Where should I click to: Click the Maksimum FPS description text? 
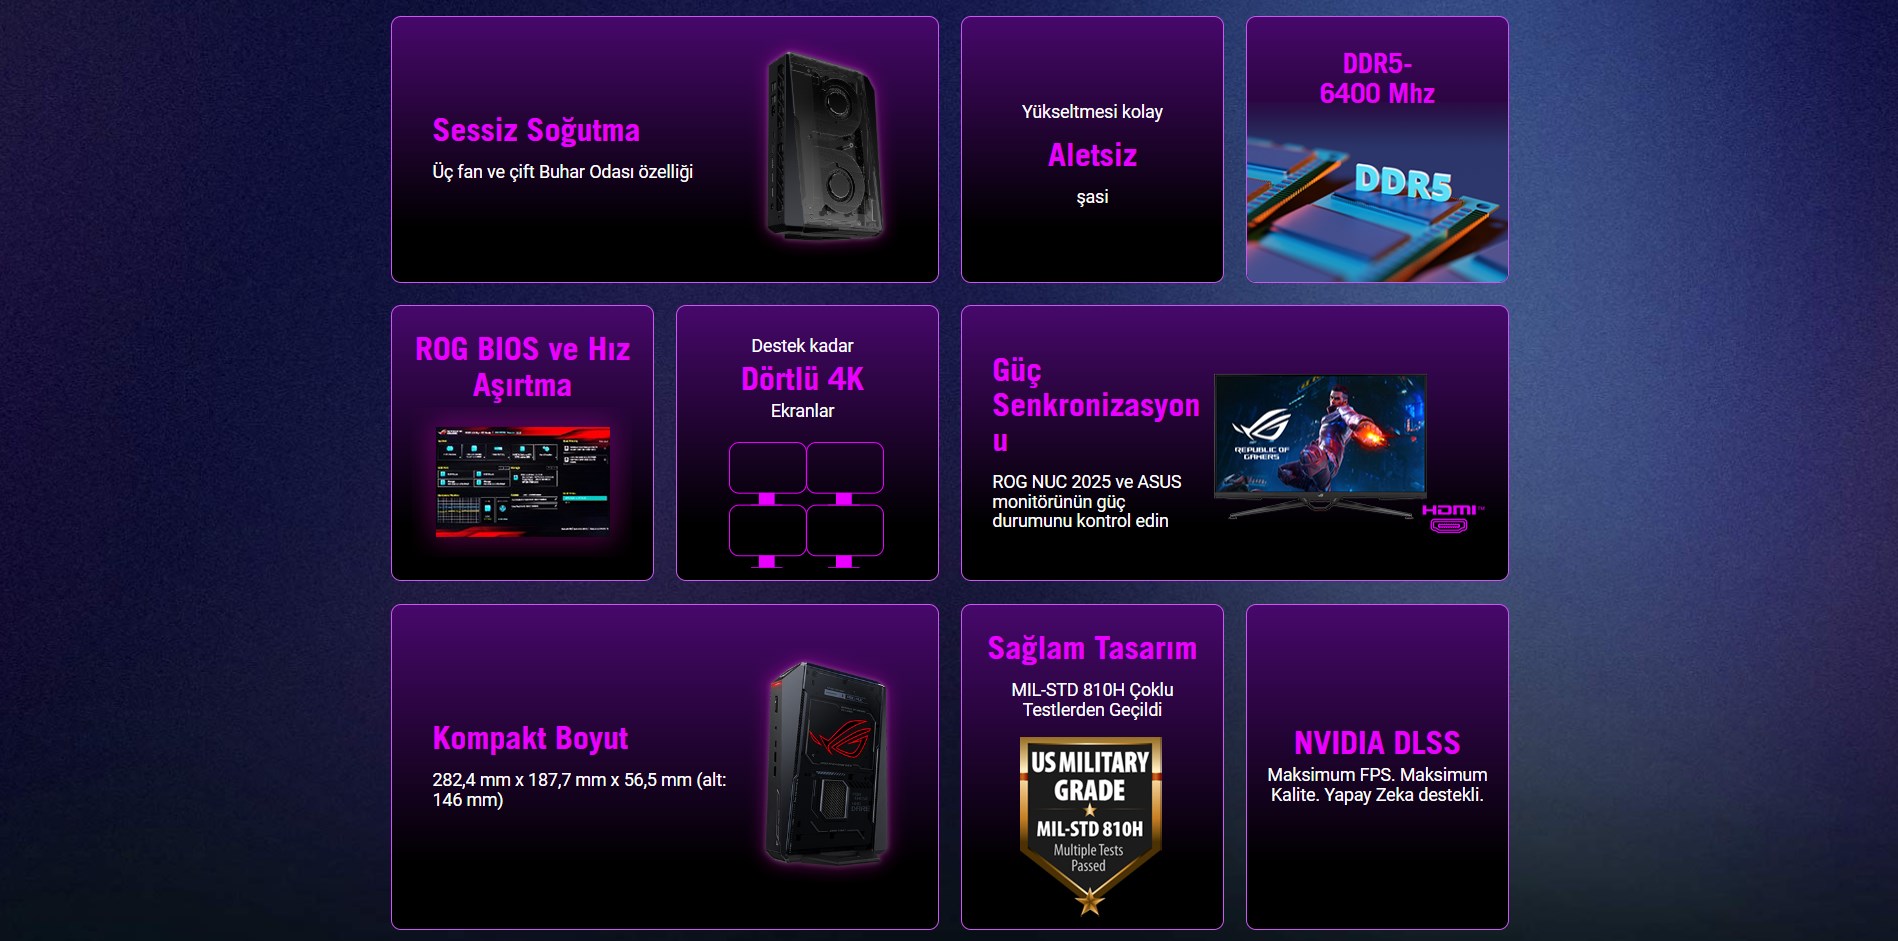coord(1377,785)
